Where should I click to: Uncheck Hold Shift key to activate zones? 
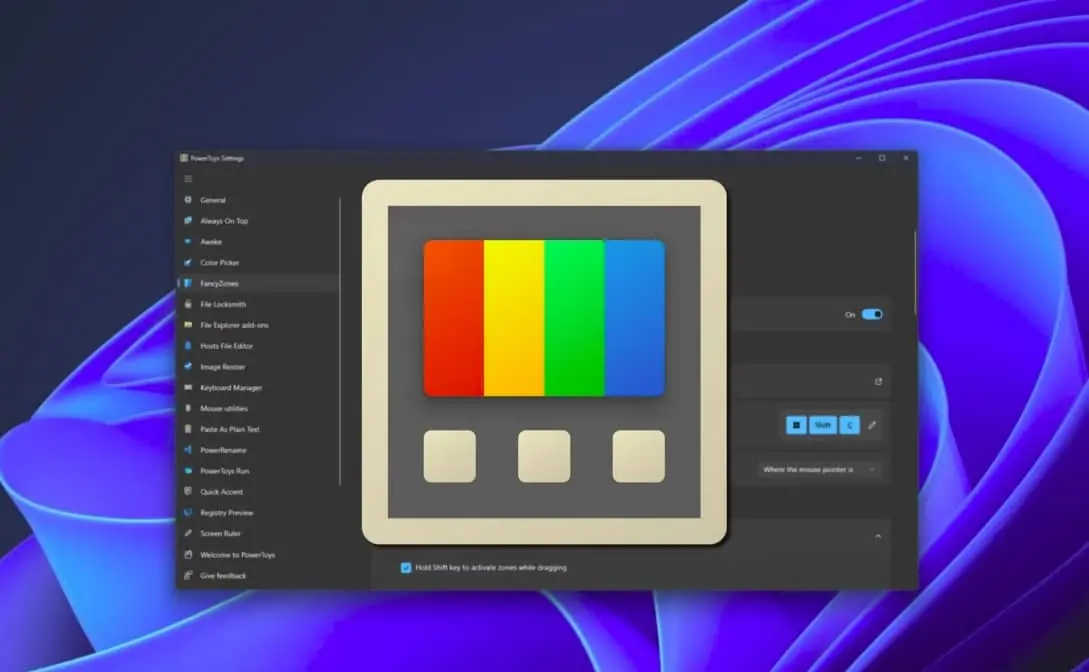pos(406,568)
